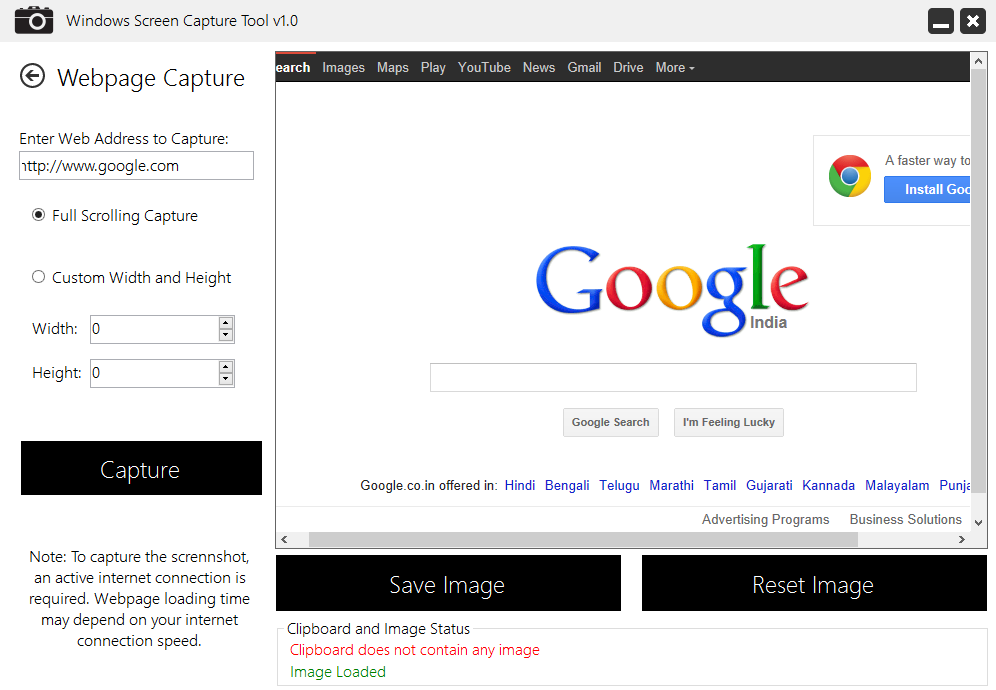Click the Telugu language link
Viewport: 996px width, 690px height.
pyautogui.click(x=619, y=485)
